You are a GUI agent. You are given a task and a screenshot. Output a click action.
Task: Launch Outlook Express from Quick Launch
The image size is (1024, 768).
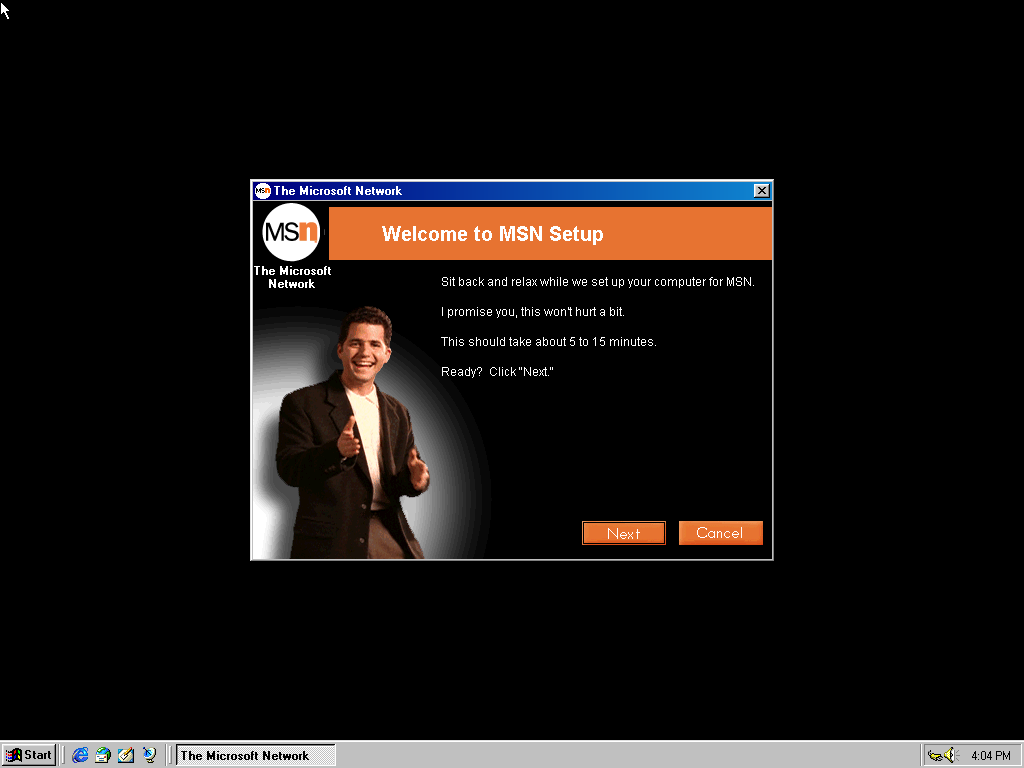[x=103, y=755]
